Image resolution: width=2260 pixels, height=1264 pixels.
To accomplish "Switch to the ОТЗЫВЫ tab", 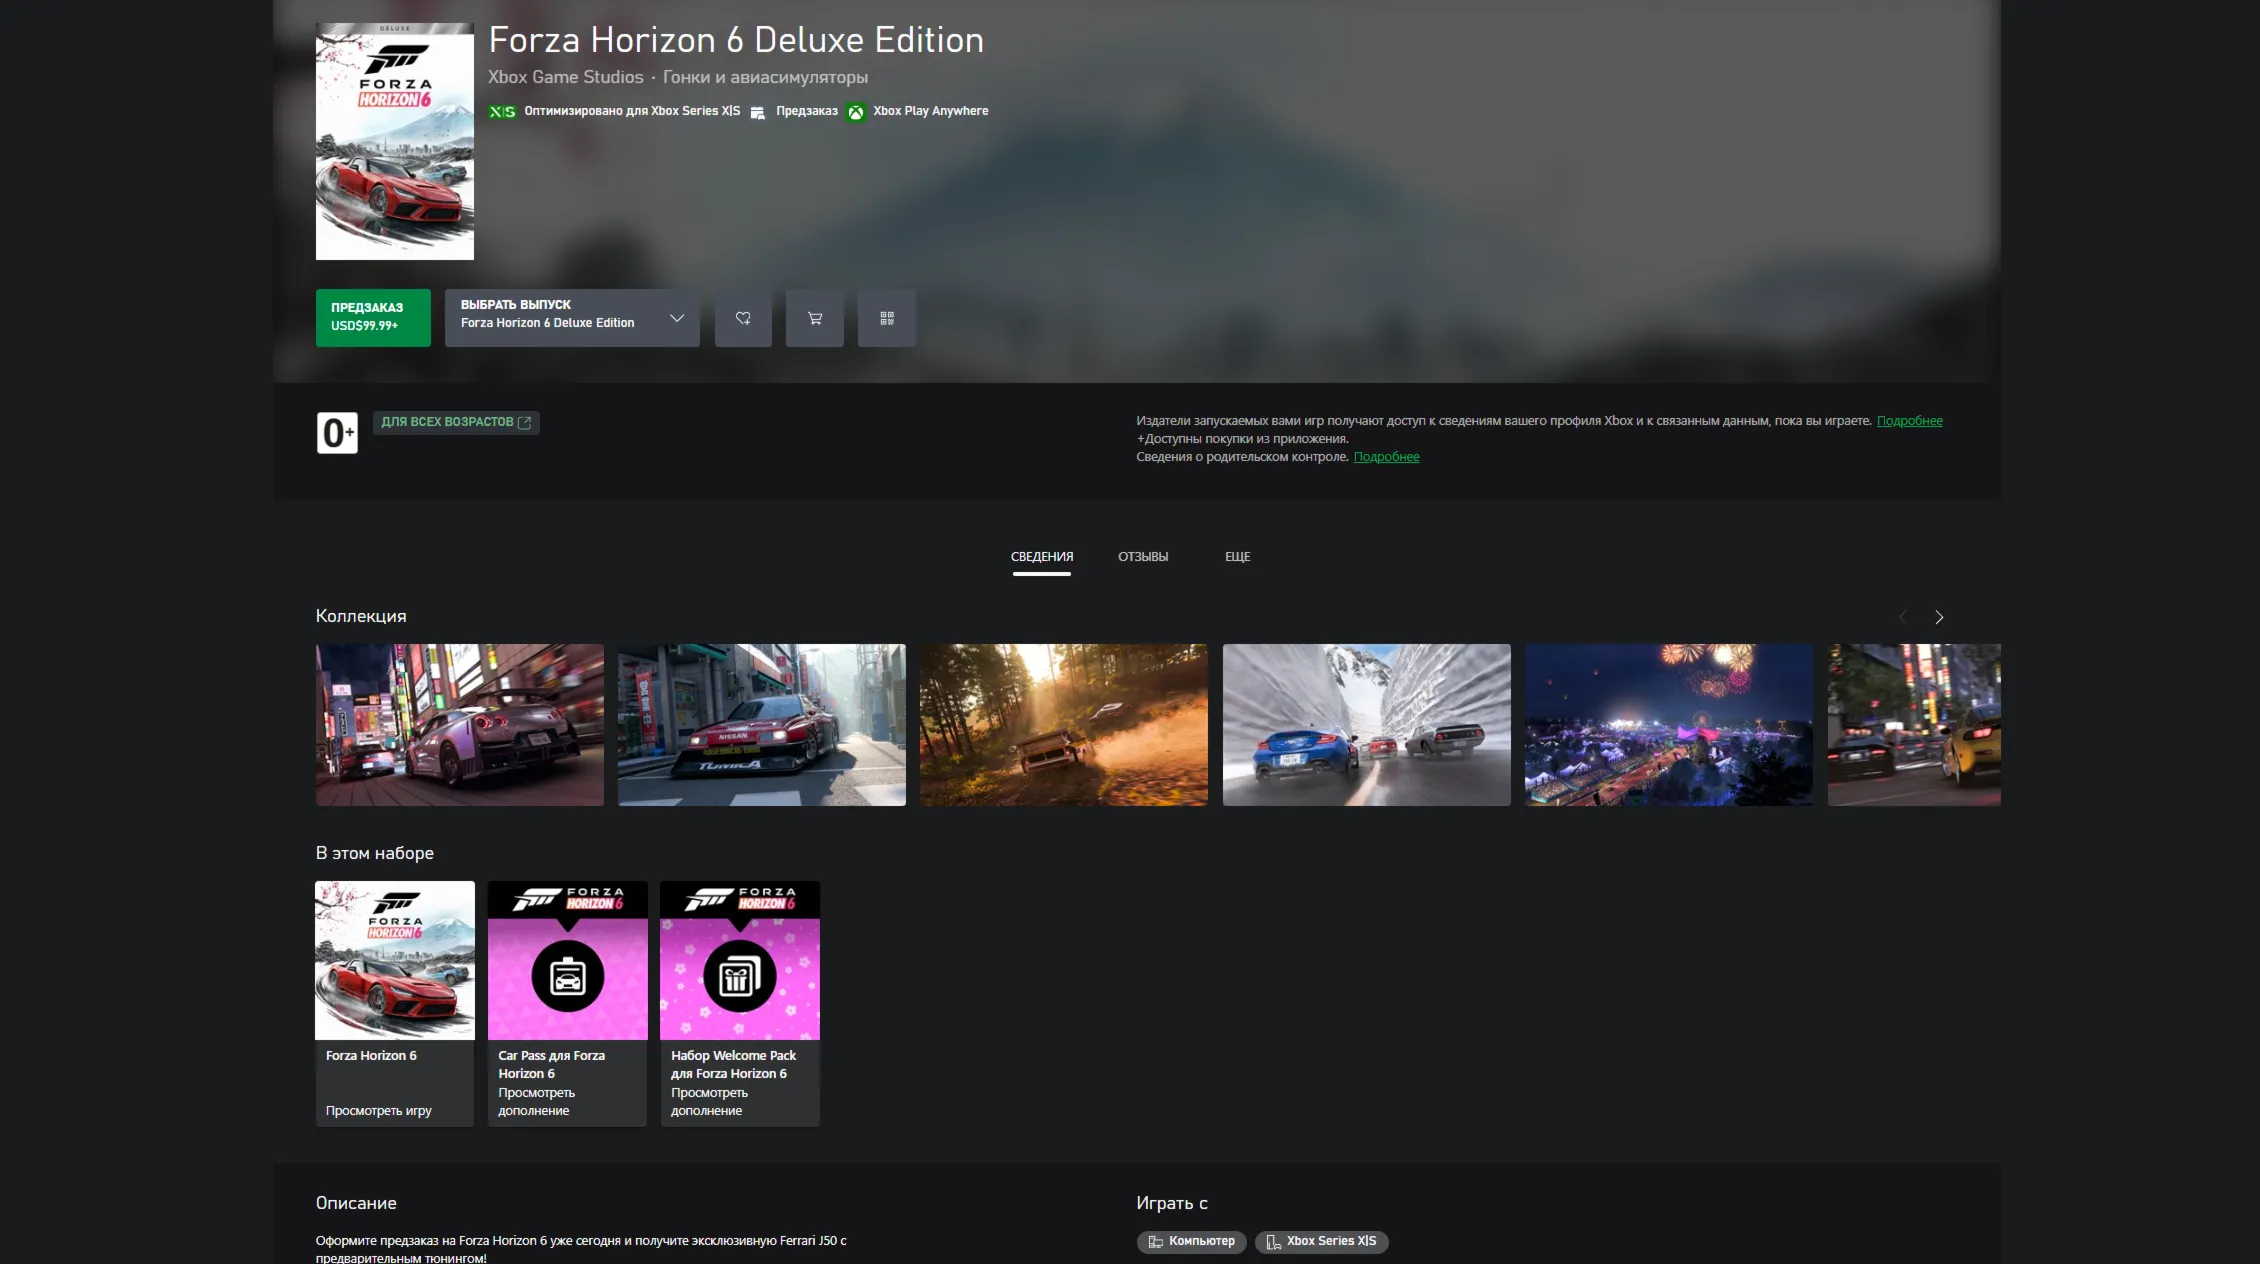I will (x=1143, y=557).
